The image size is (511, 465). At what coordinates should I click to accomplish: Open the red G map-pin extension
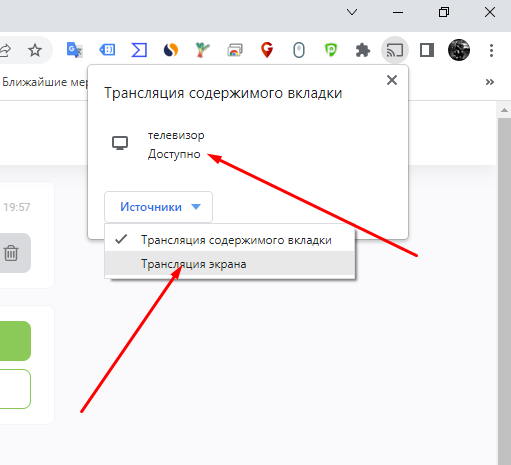pyautogui.click(x=267, y=50)
